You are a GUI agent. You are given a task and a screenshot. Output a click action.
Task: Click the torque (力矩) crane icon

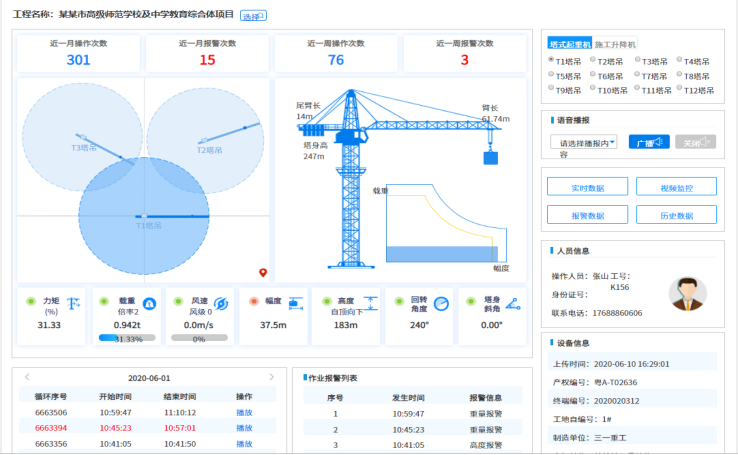73,303
